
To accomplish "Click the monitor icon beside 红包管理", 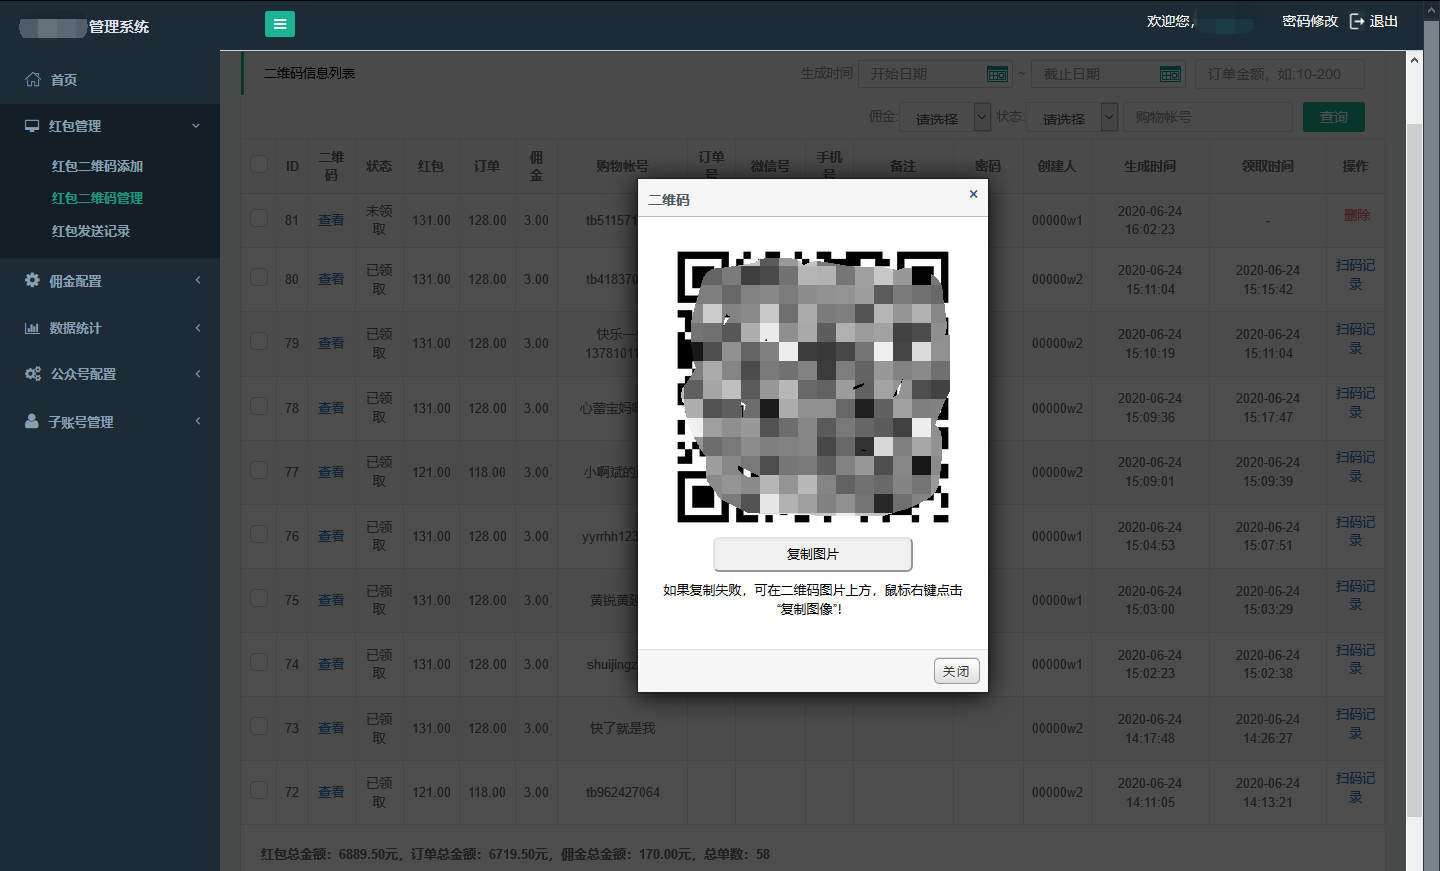I will click(32, 126).
